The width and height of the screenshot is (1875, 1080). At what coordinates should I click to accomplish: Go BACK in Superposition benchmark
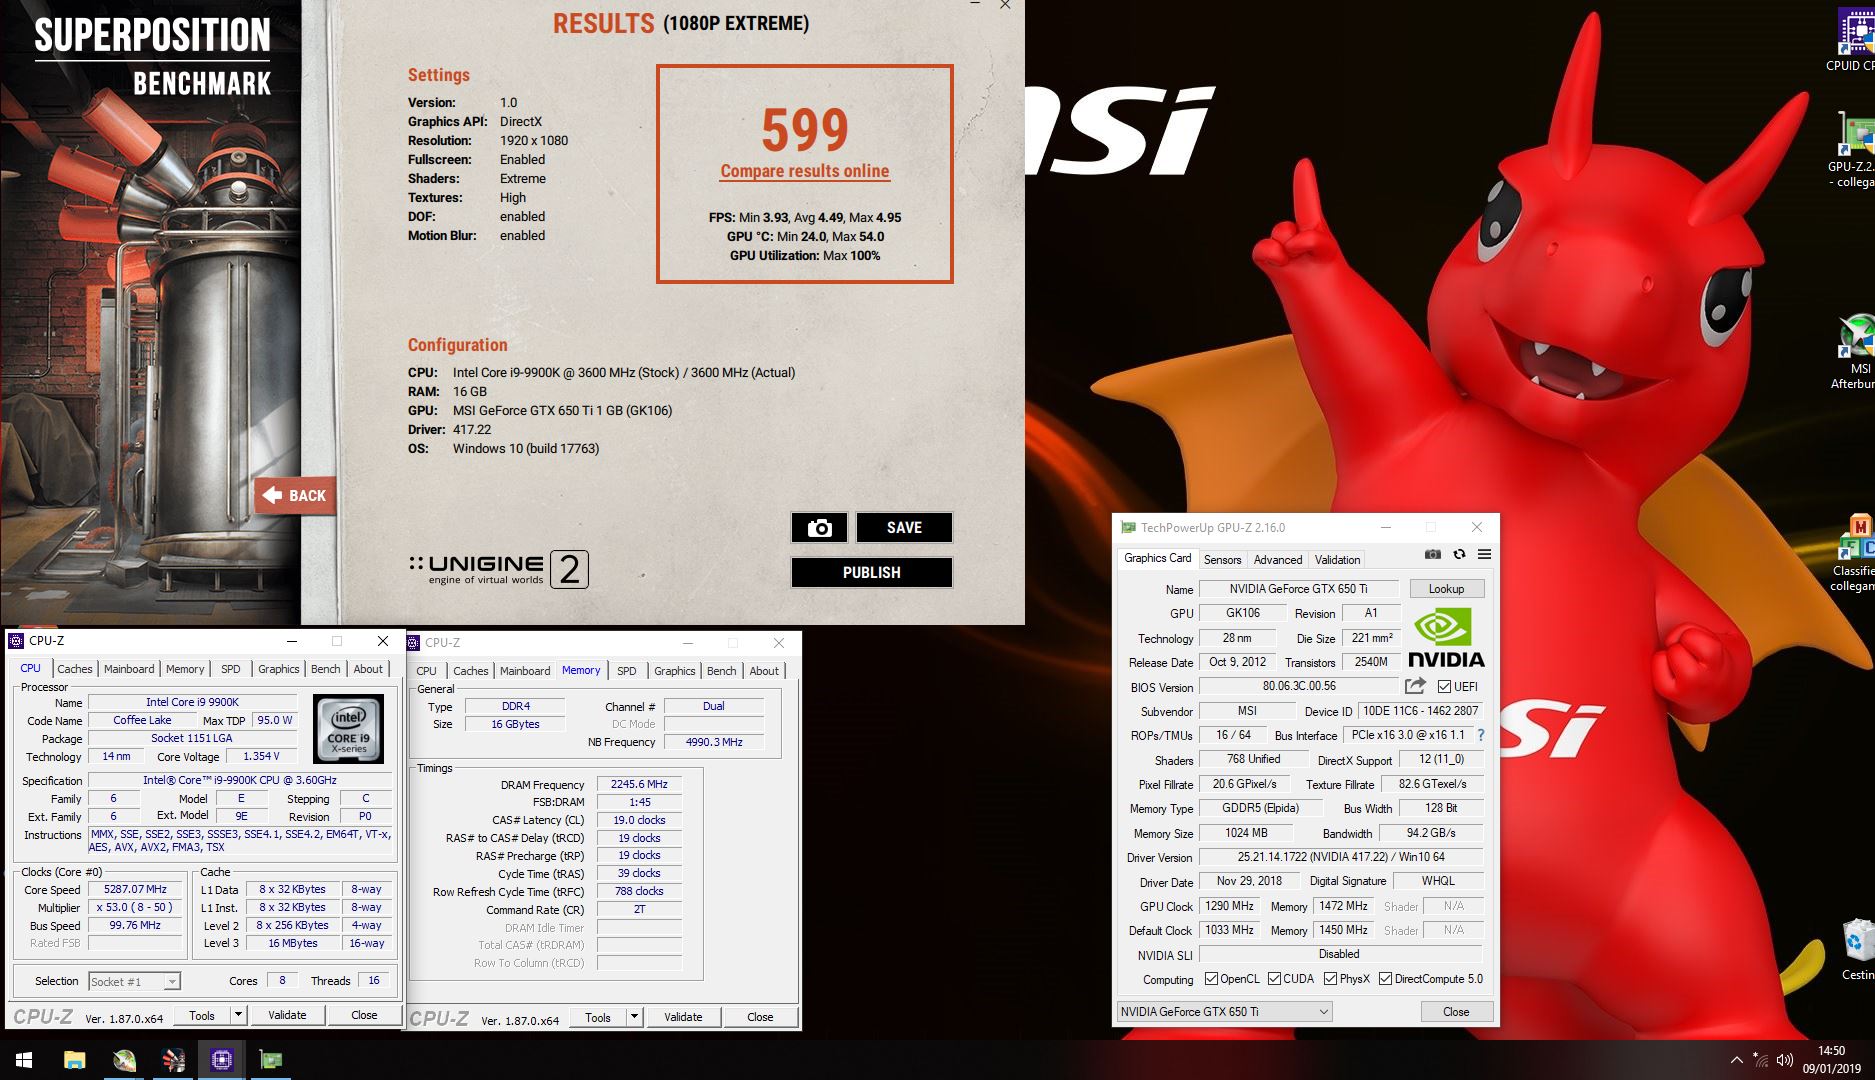pos(295,495)
